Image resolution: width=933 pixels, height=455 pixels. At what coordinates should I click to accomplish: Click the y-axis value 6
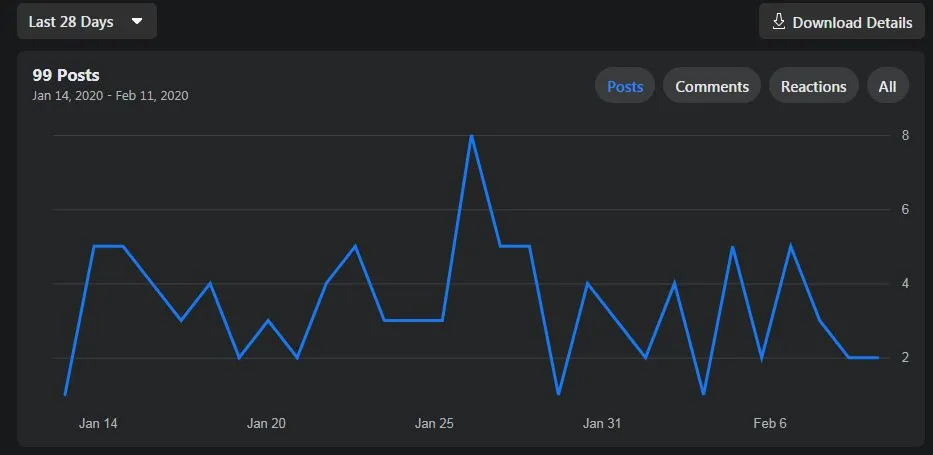905,209
